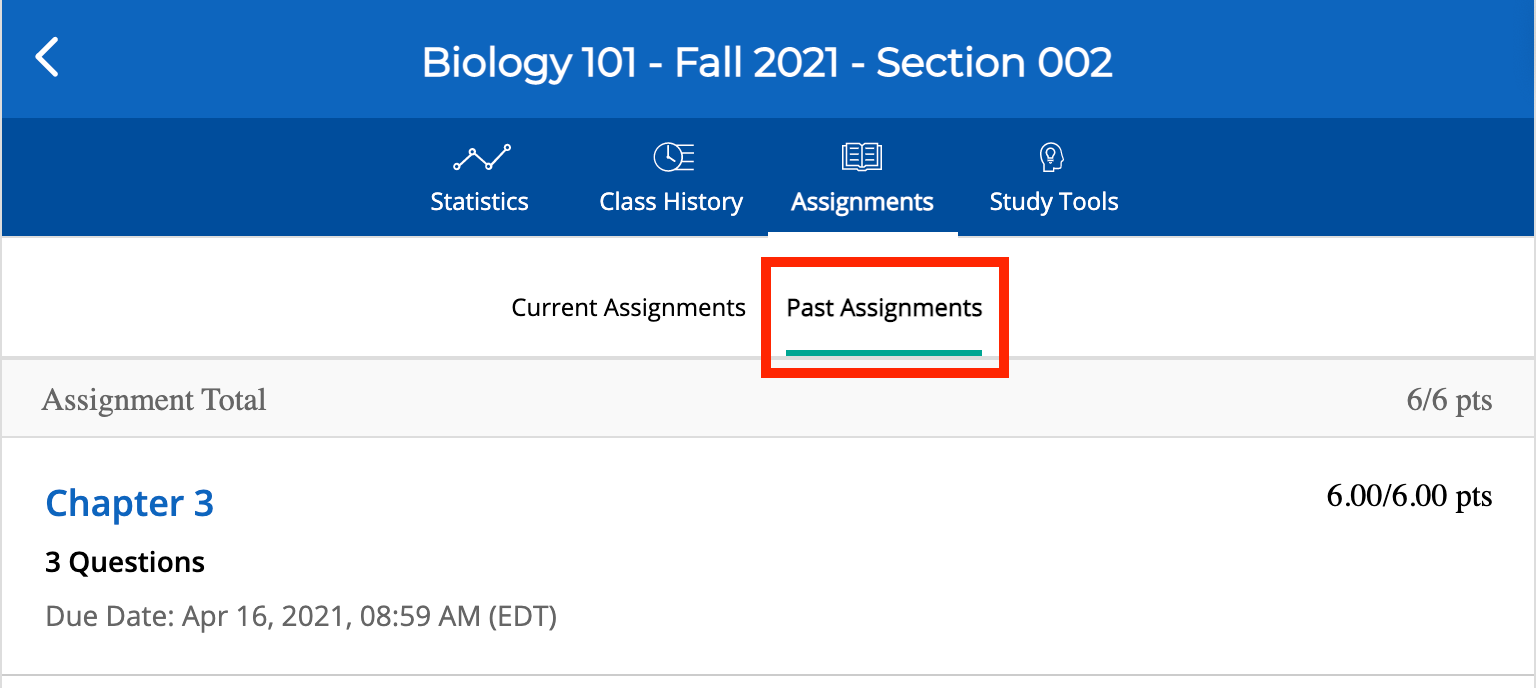Click the 3 Questions text under Chapter 3
The image size is (1536, 688).
click(124, 562)
